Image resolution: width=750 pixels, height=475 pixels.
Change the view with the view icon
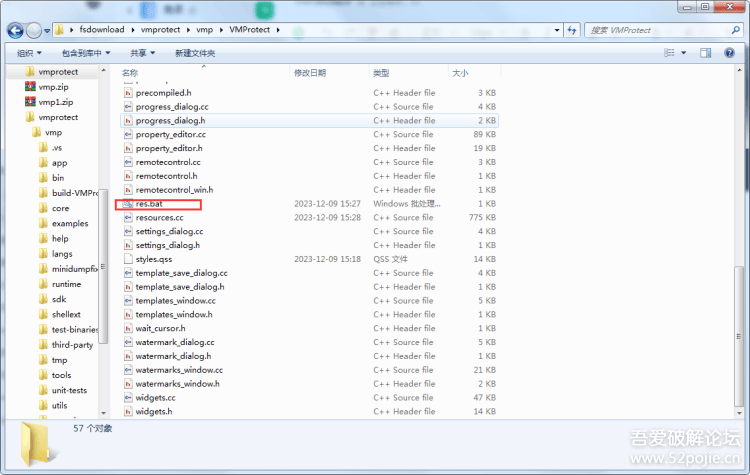669,53
